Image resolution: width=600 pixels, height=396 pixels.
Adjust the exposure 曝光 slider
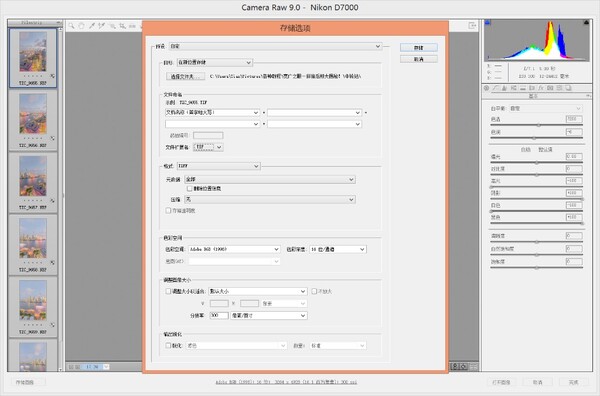(x=536, y=163)
